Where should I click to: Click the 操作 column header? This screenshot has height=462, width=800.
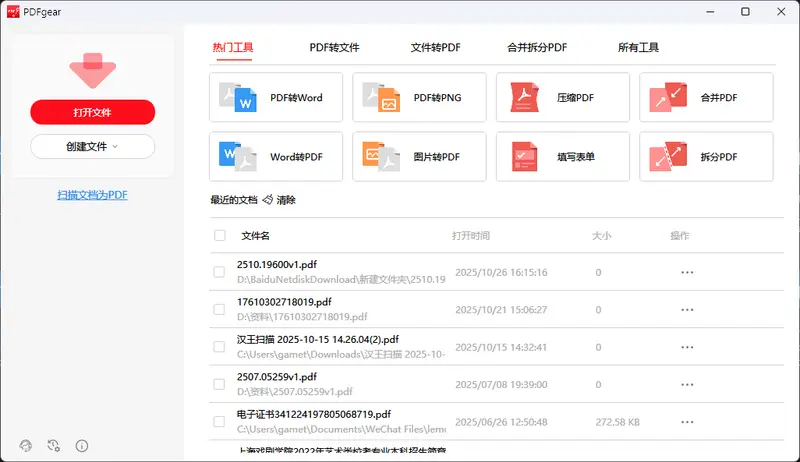click(x=680, y=236)
